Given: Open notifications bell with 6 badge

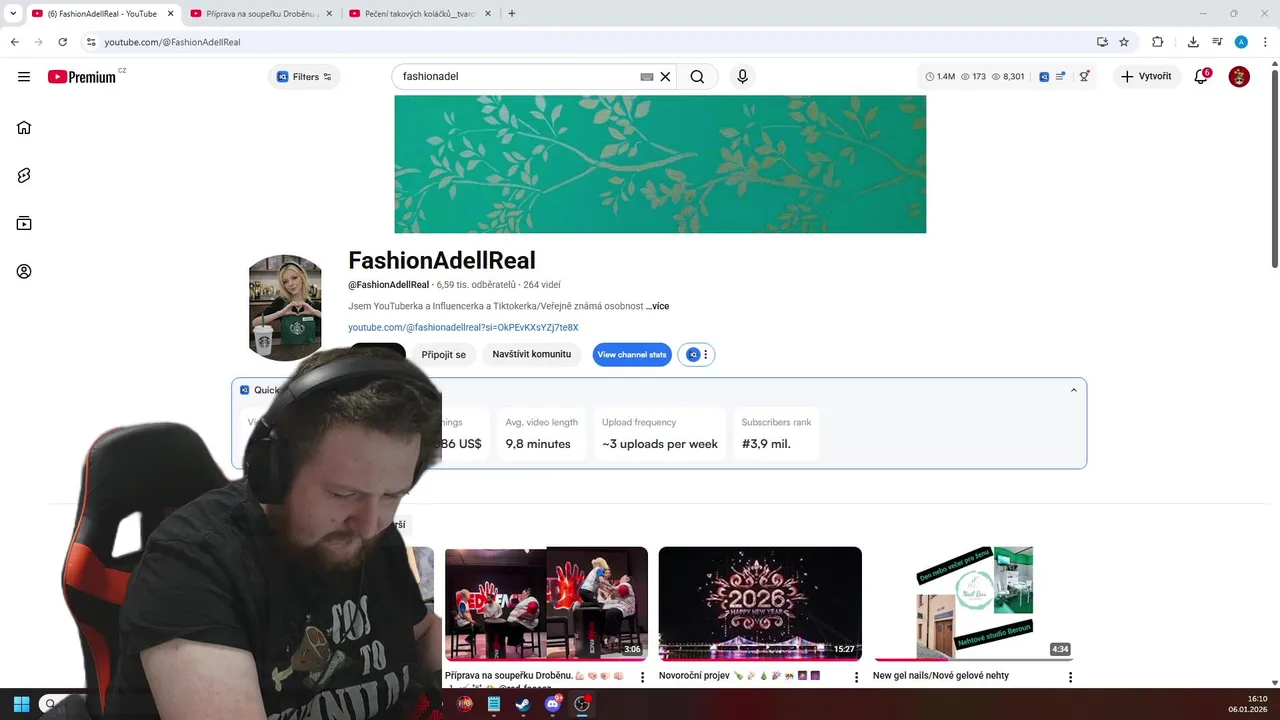Looking at the screenshot, I should coord(1202,77).
